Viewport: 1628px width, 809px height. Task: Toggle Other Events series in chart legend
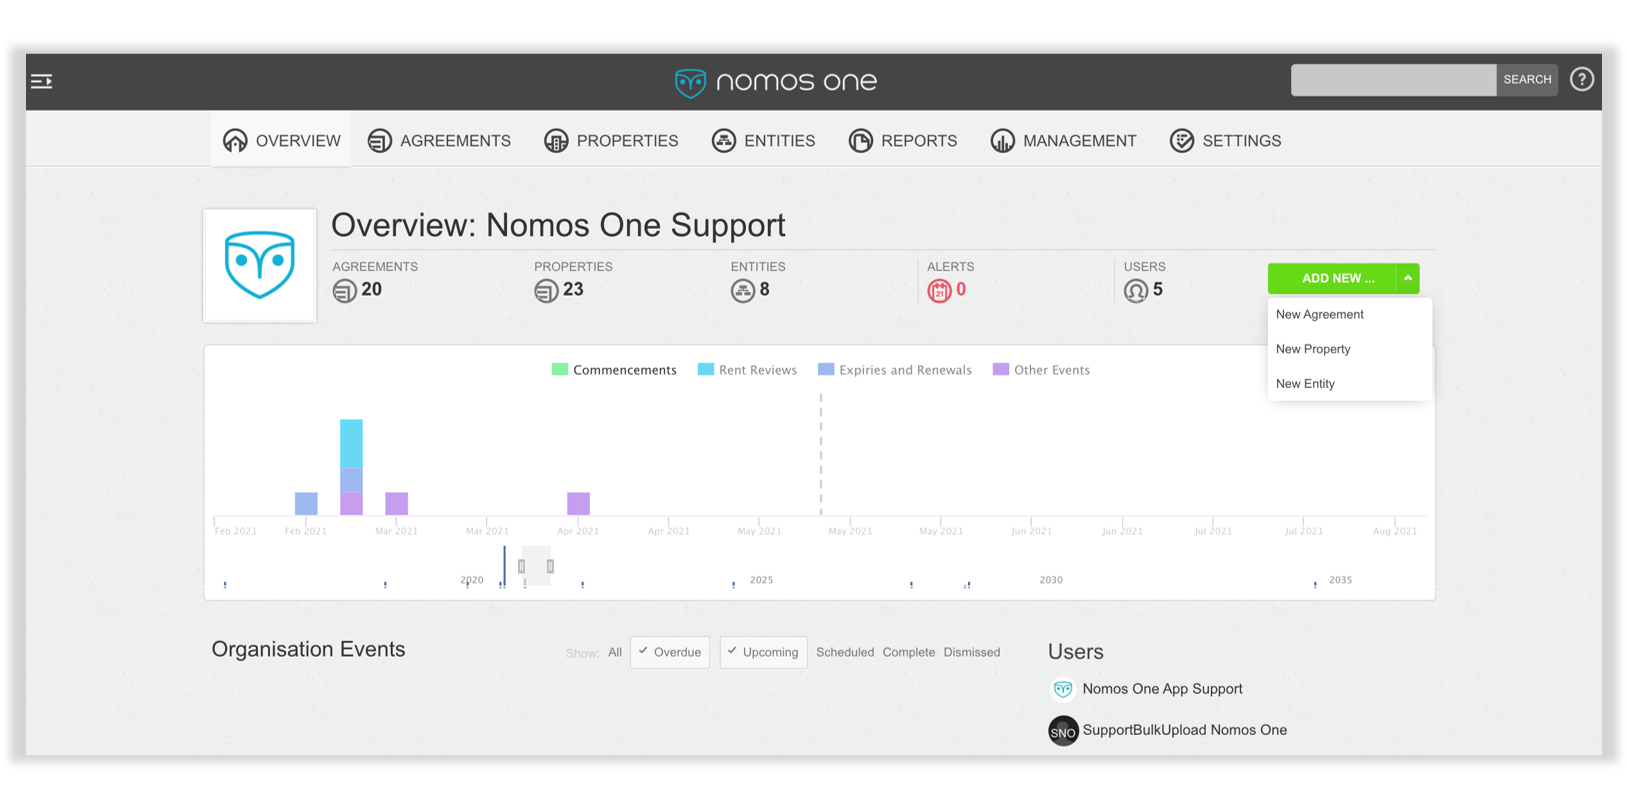coord(1041,370)
